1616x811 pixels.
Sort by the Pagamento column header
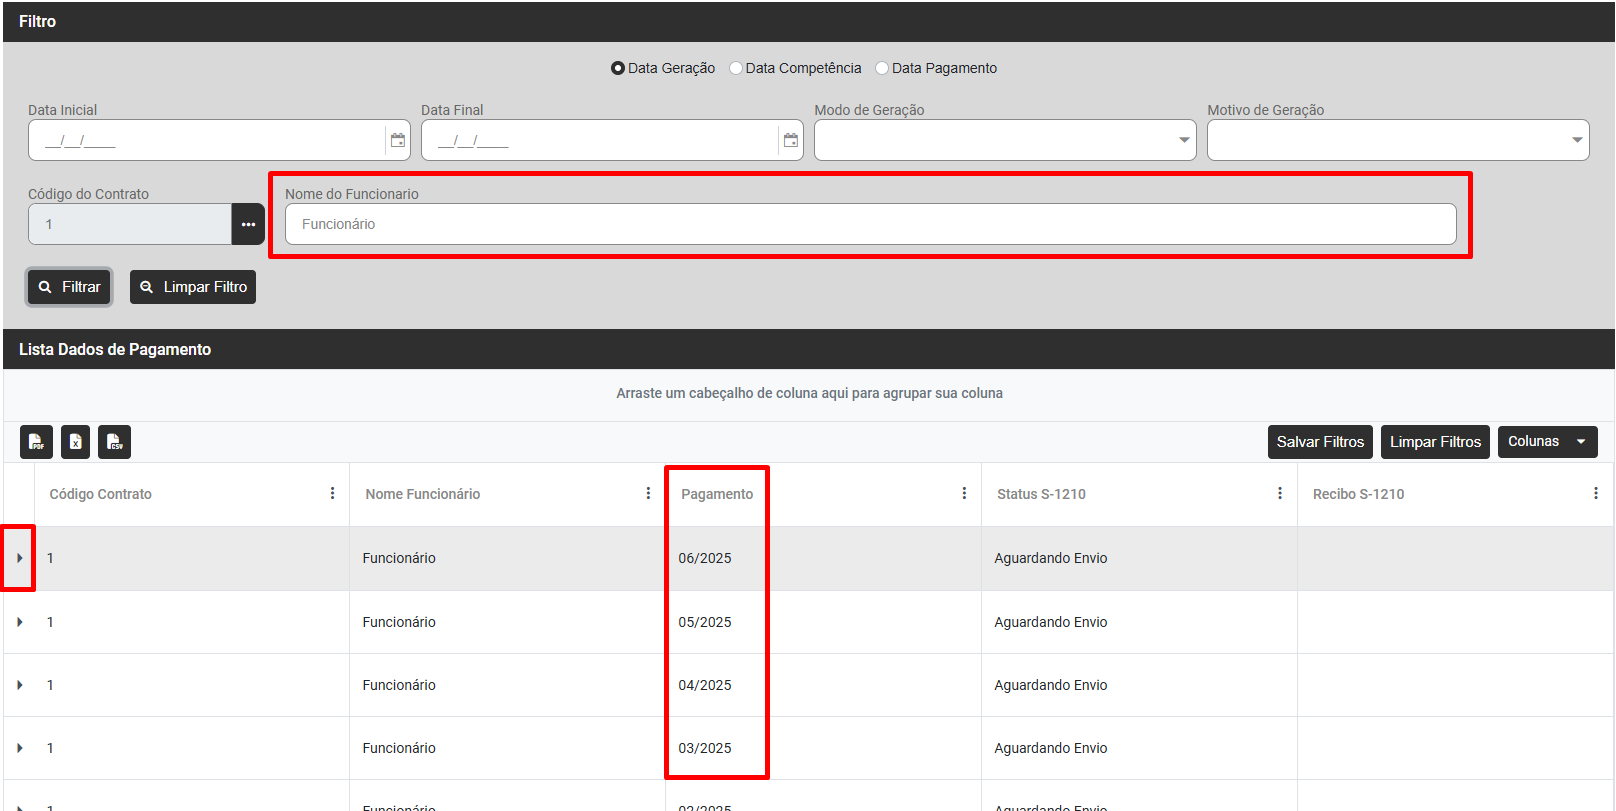[717, 494]
